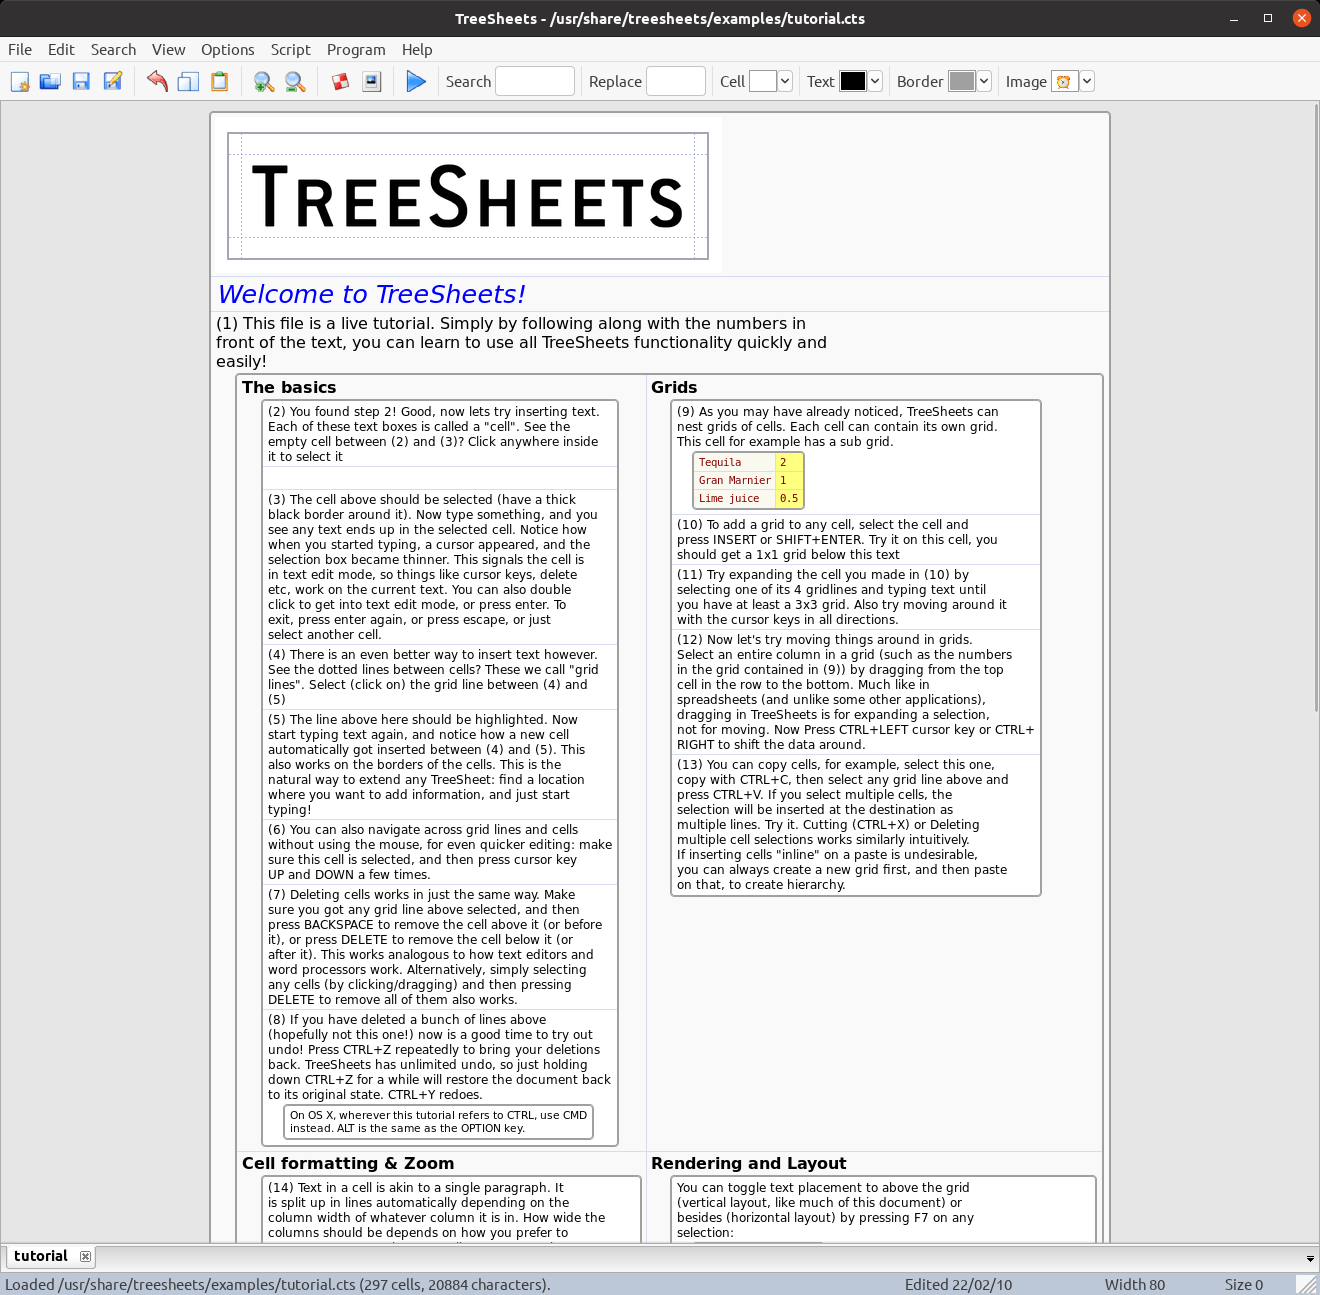Click the Undo red arrow icon
1320x1295 pixels.
pyautogui.click(x=157, y=82)
